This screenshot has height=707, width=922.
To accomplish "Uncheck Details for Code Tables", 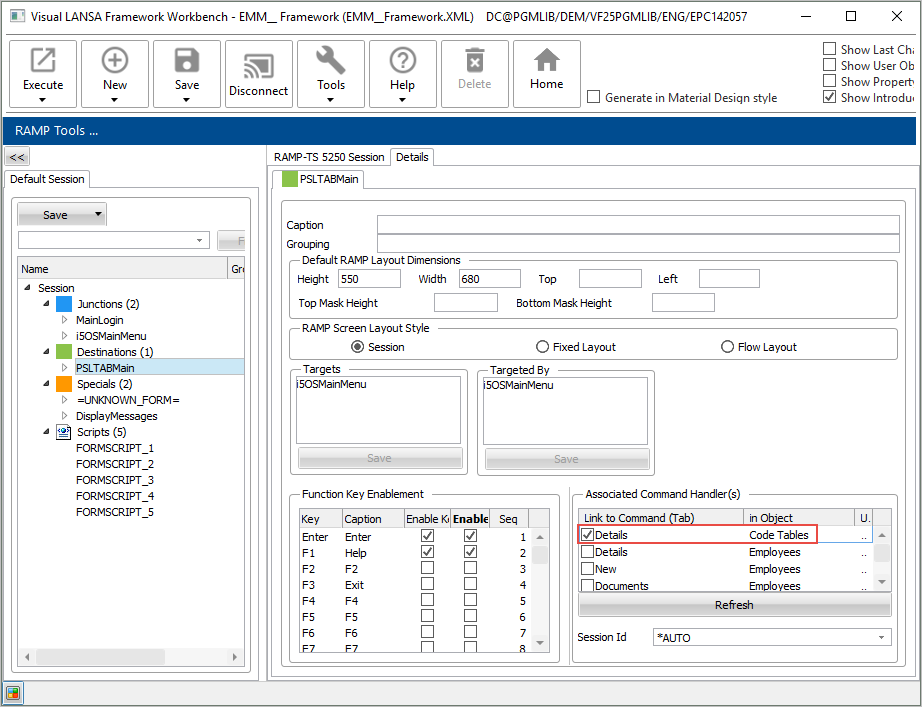I will [587, 535].
